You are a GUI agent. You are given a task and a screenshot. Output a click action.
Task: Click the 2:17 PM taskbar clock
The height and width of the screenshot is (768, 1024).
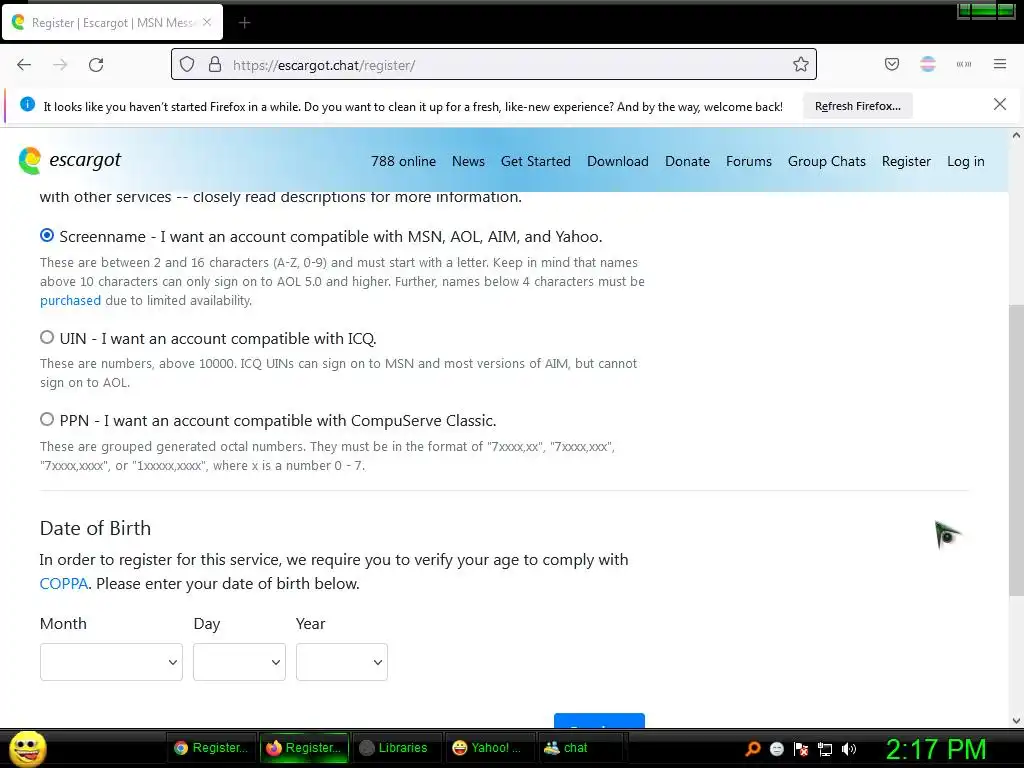(935, 748)
